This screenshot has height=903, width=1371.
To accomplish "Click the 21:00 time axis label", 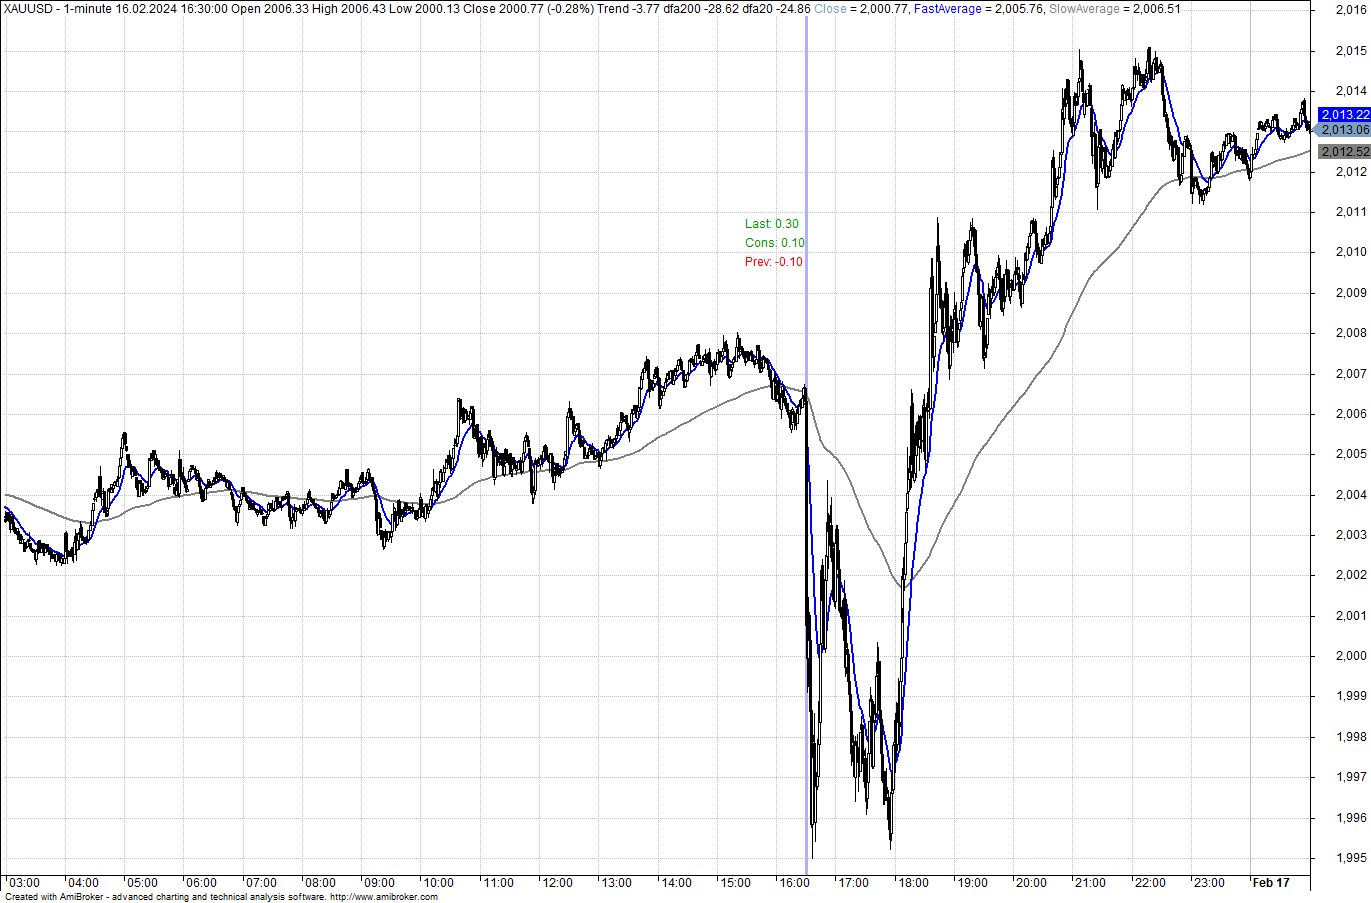I will 1090,883.
